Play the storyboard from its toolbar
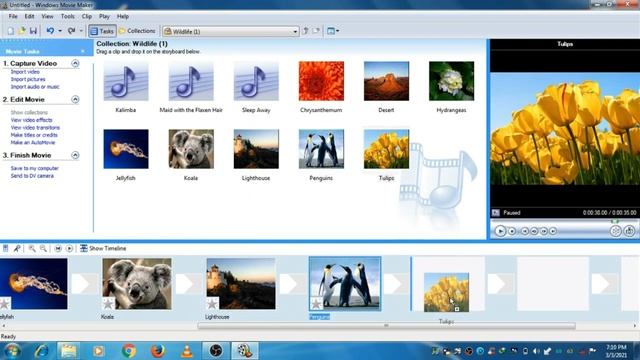 coord(69,248)
